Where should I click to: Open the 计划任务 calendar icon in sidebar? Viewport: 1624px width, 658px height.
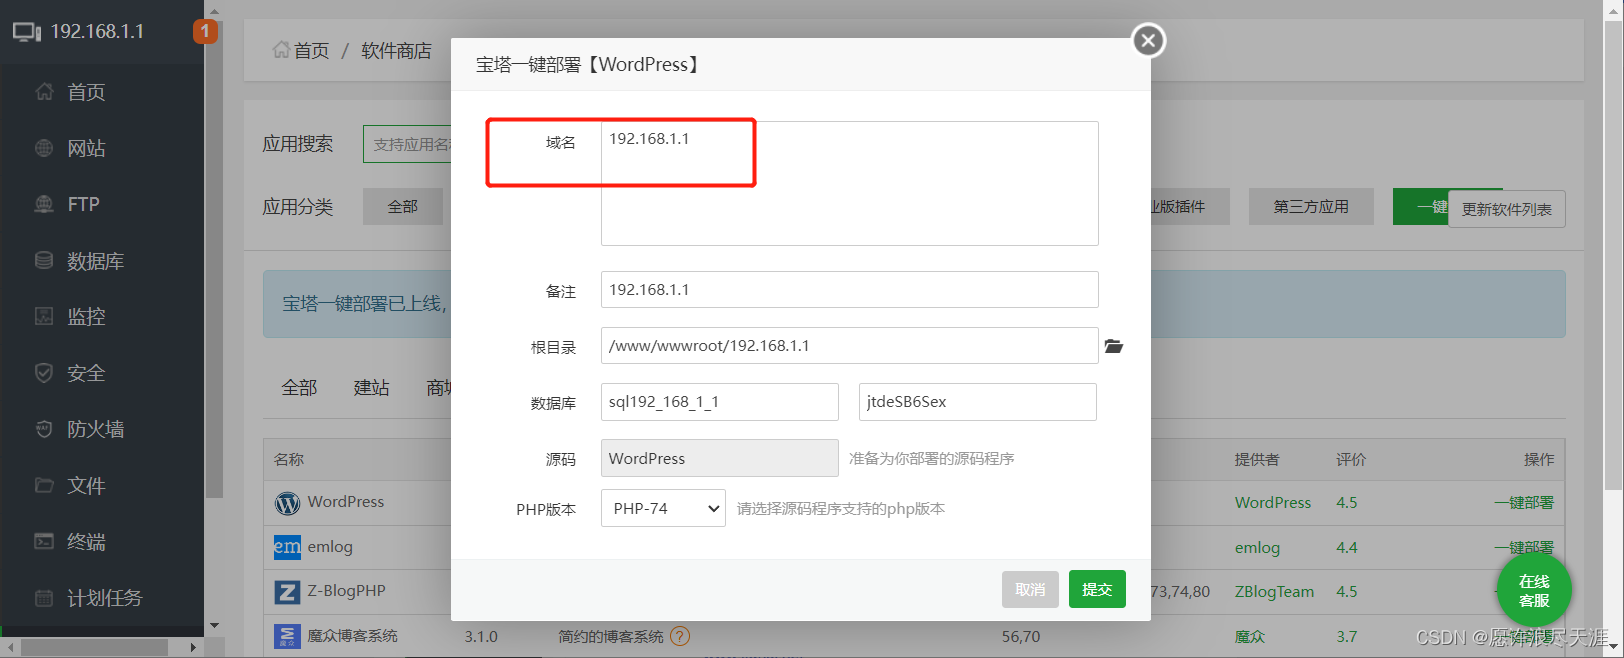pyautogui.click(x=44, y=598)
